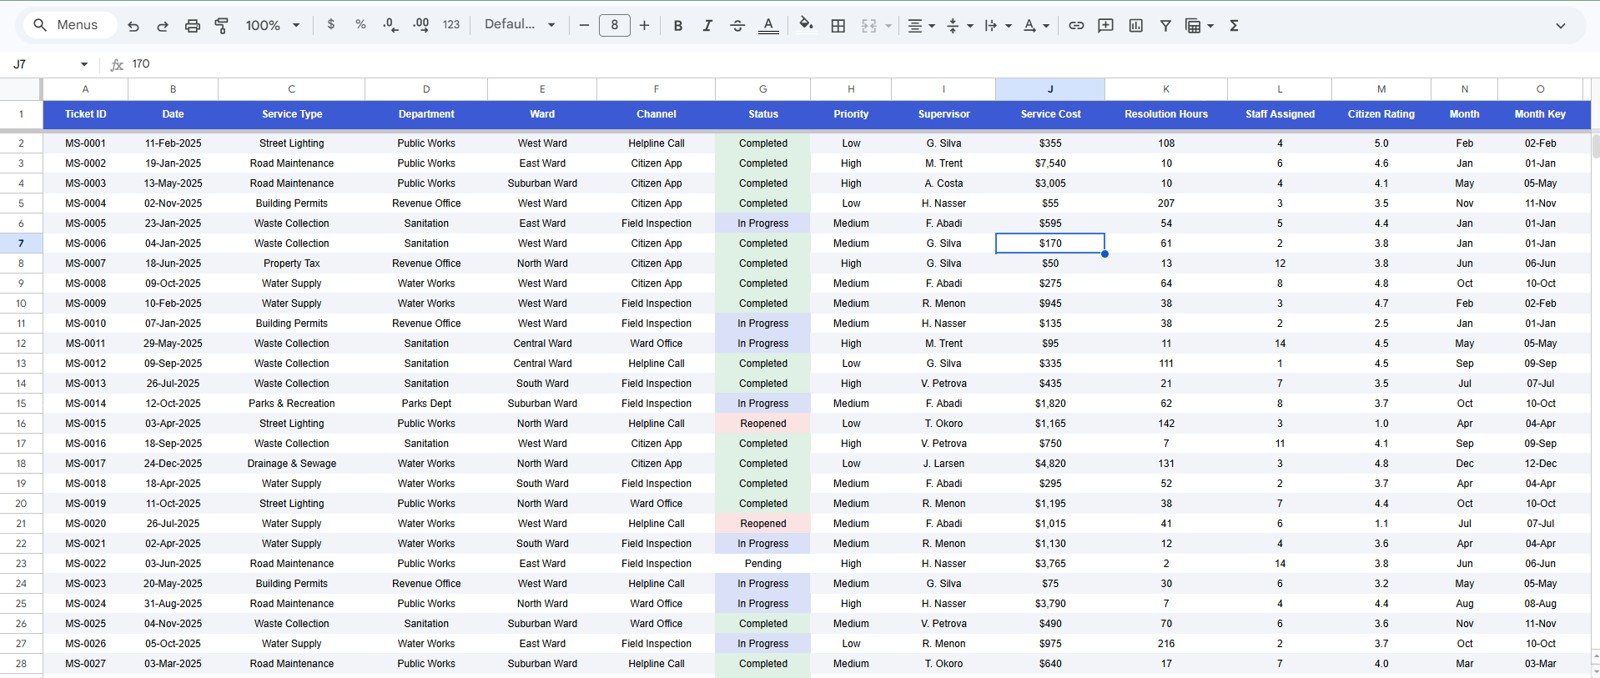The width and height of the screenshot is (1600, 678).
Task: Expand merge cells options arrow
Action: 888,26
